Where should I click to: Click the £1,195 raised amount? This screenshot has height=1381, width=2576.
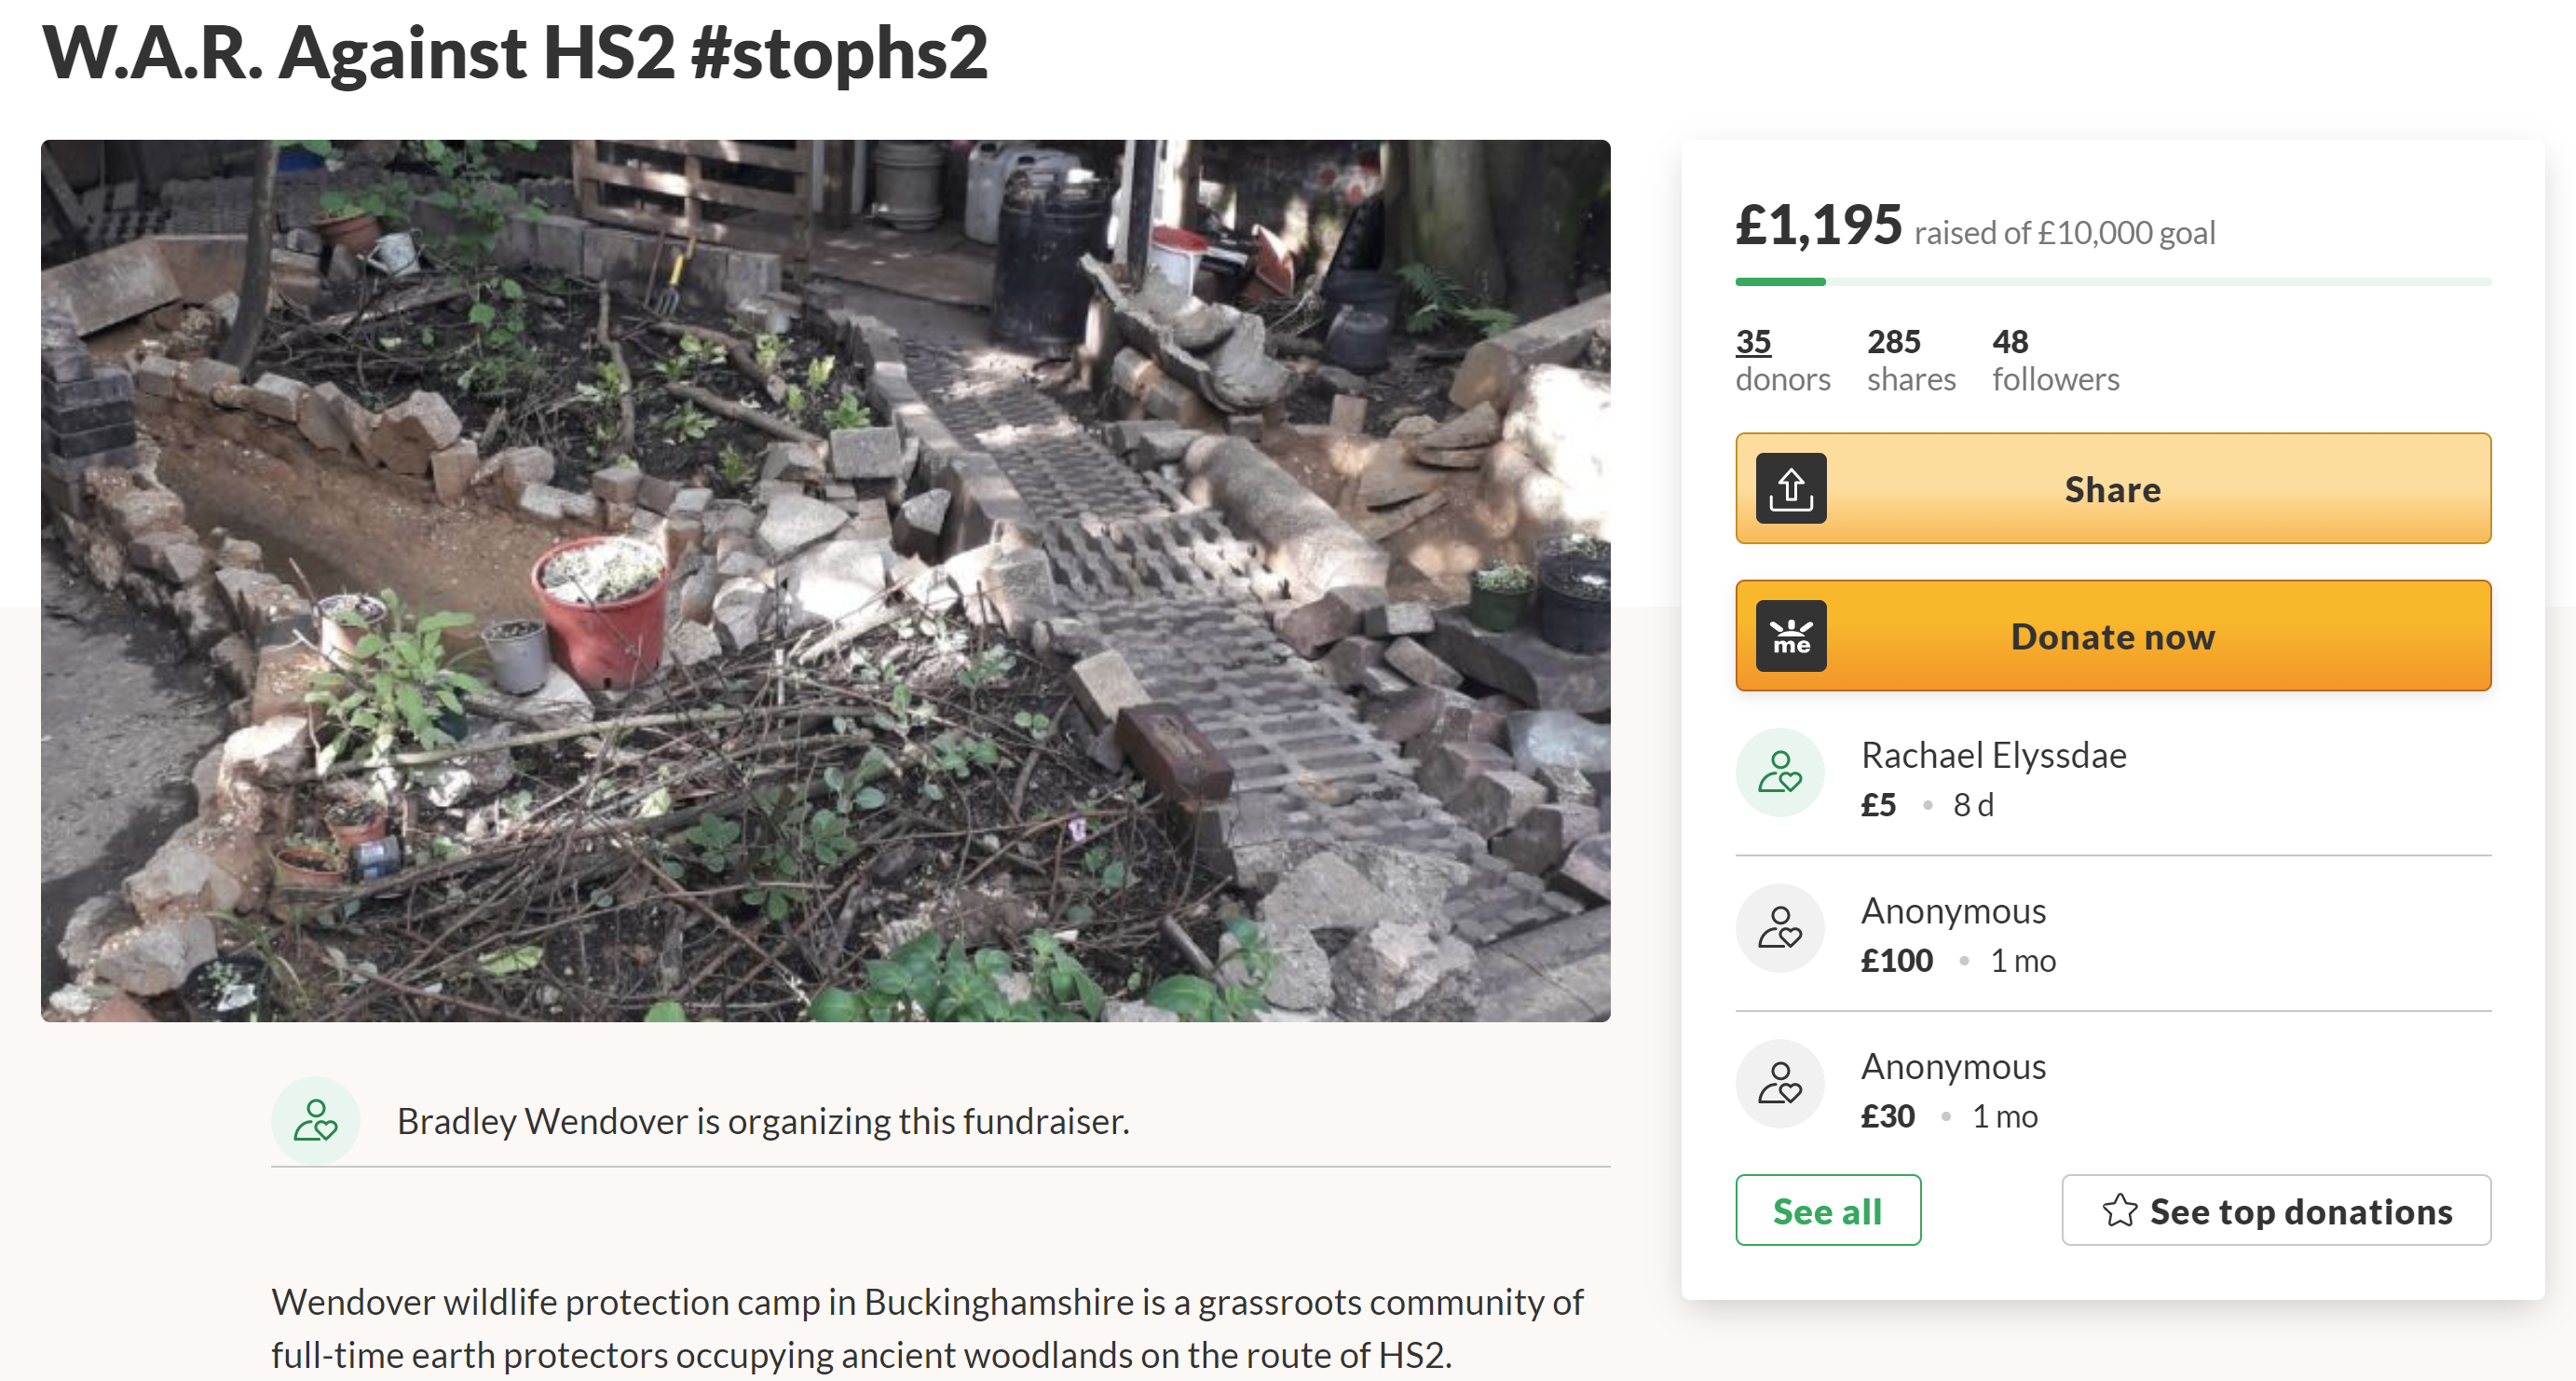(x=1818, y=226)
